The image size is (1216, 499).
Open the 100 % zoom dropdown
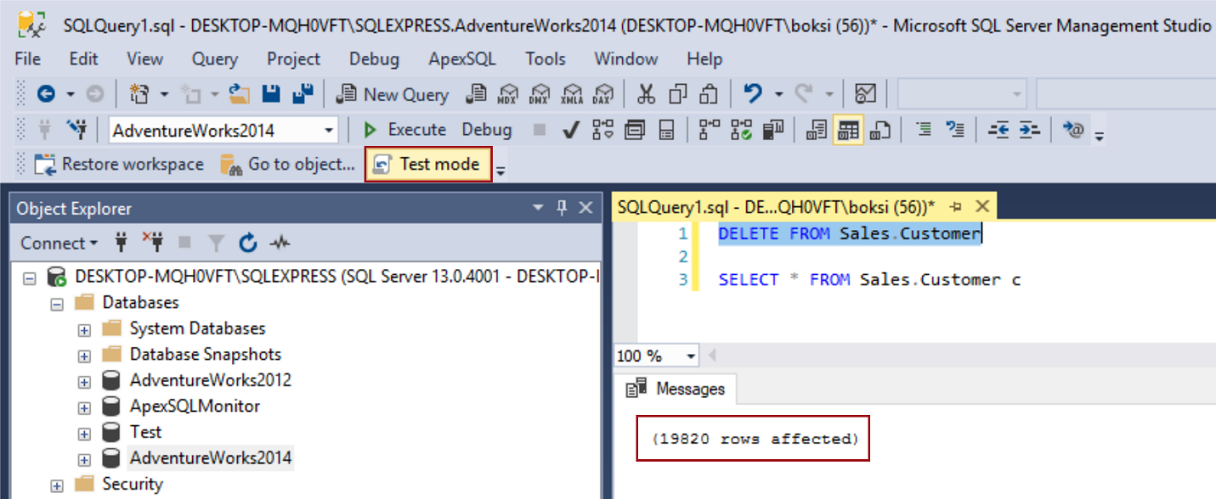point(691,356)
